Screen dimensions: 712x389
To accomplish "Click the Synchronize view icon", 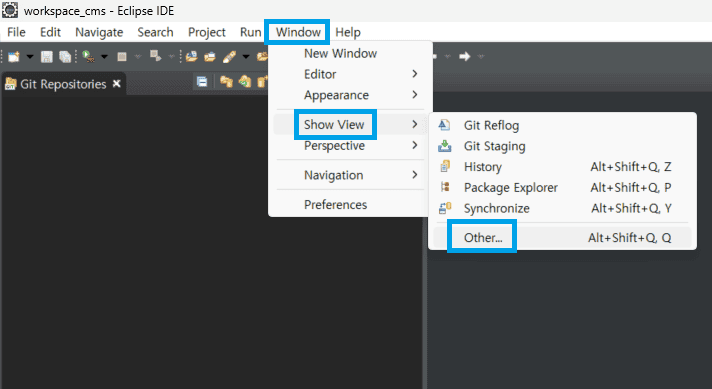I will pos(445,208).
